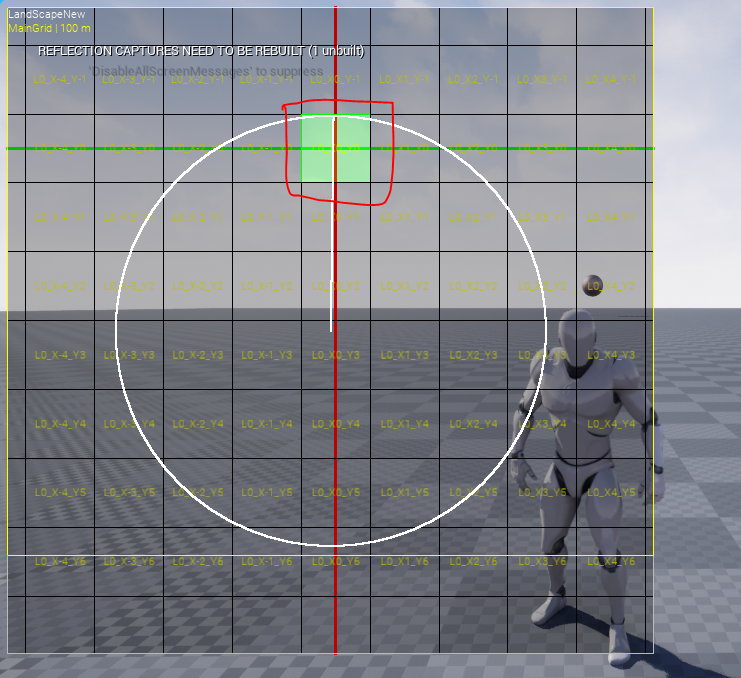Image resolution: width=741 pixels, height=678 pixels.
Task: Click cell label L0_X0_Y3
Action: [x=336, y=355]
